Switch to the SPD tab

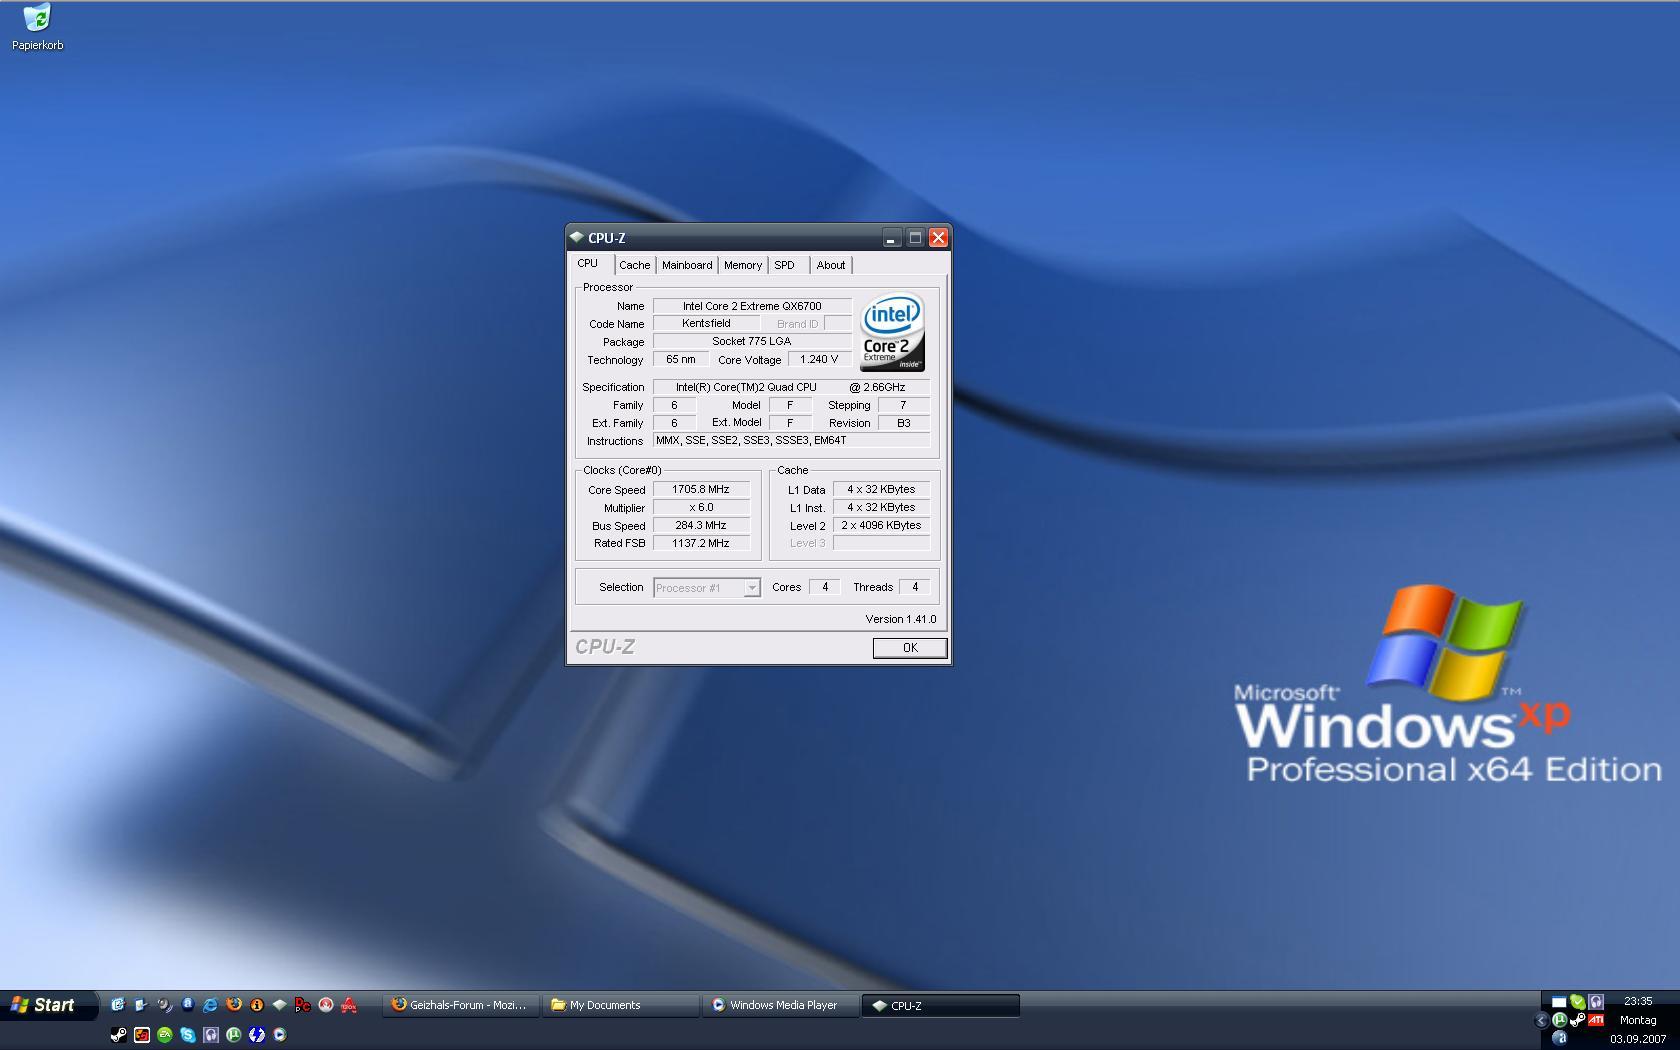click(x=784, y=265)
